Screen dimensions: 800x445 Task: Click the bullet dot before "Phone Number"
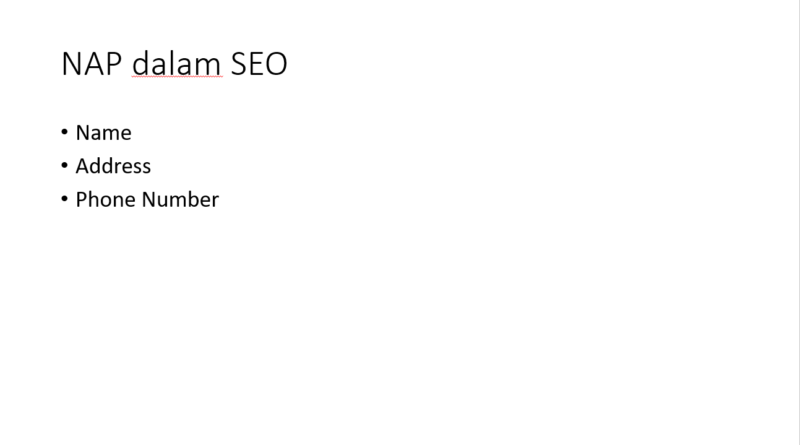pyautogui.click(x=65, y=198)
